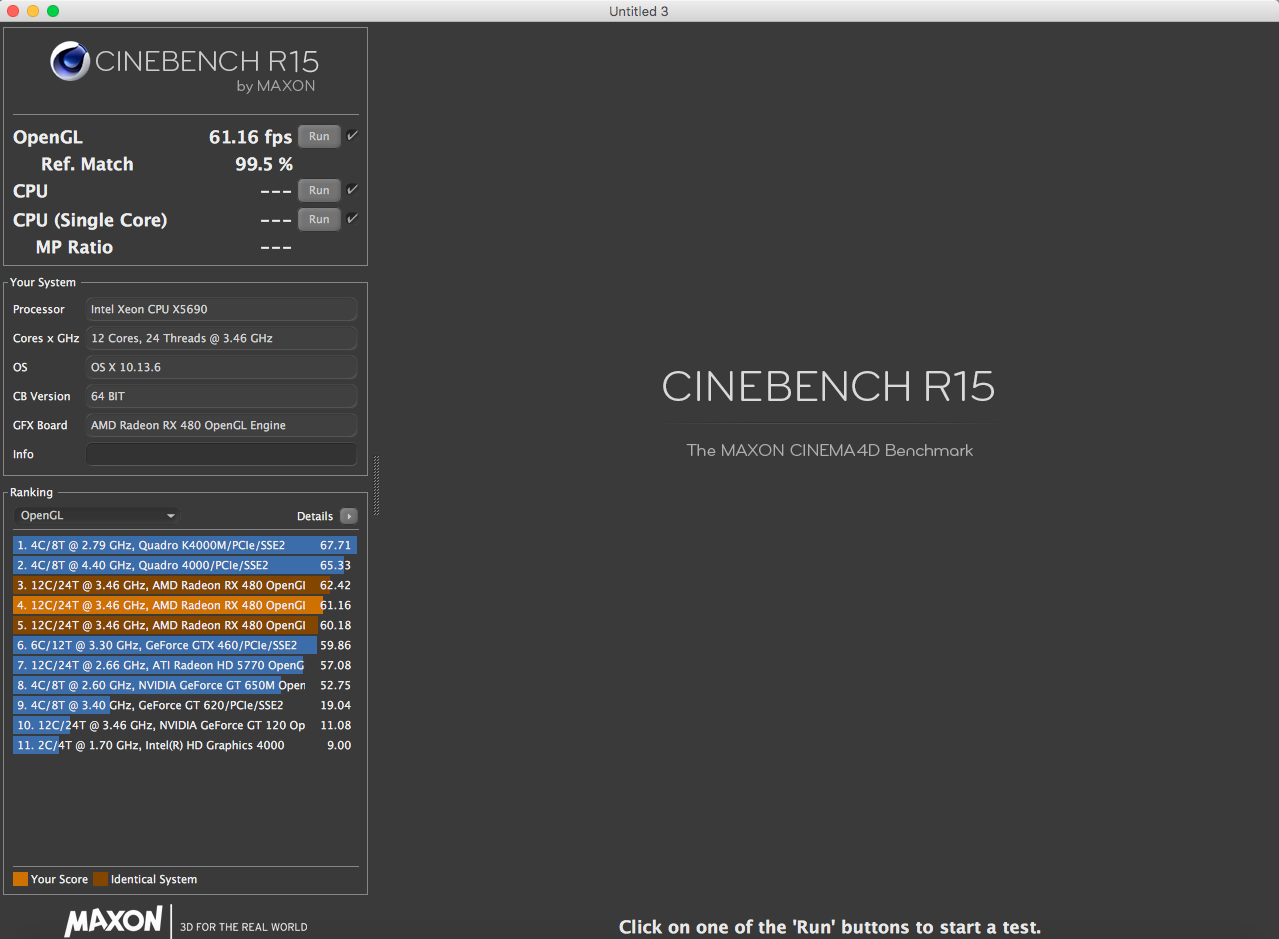Toggle the OpenGL test checkmark
Viewport: 1279px width, 939px height.
[352, 136]
